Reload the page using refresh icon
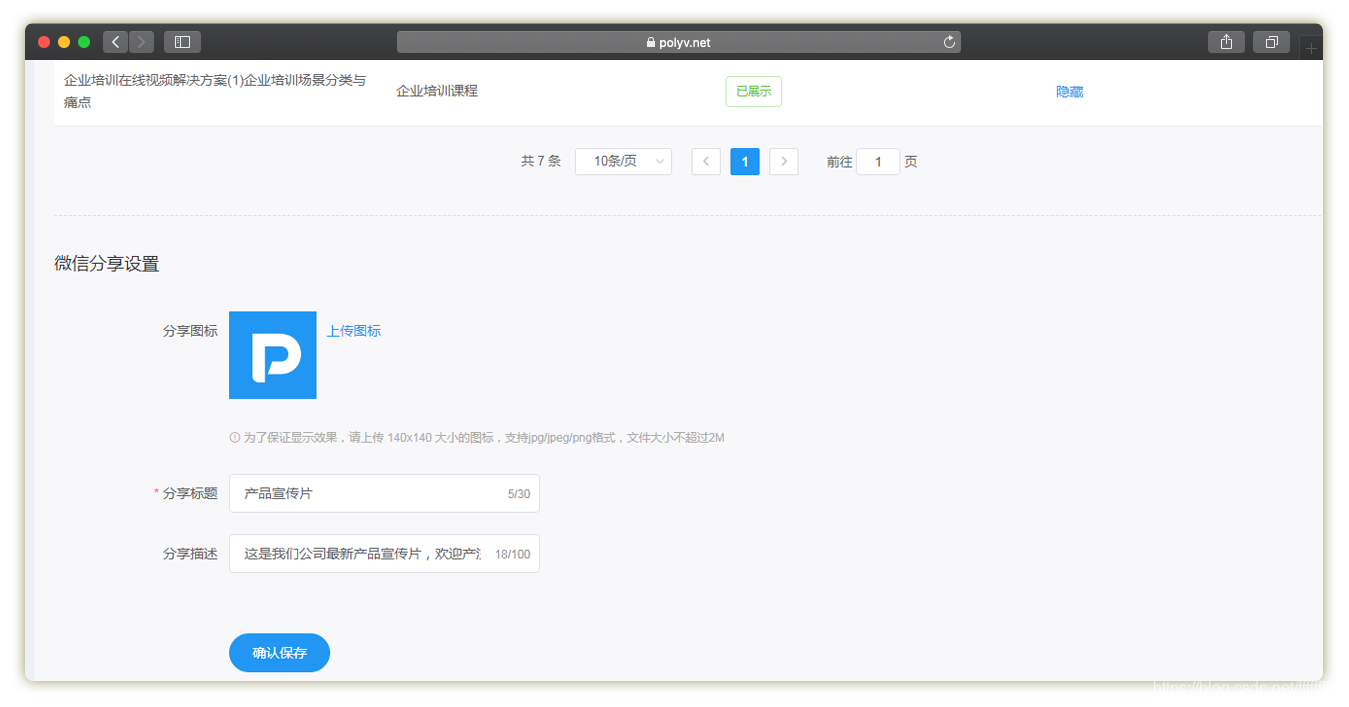 [949, 42]
